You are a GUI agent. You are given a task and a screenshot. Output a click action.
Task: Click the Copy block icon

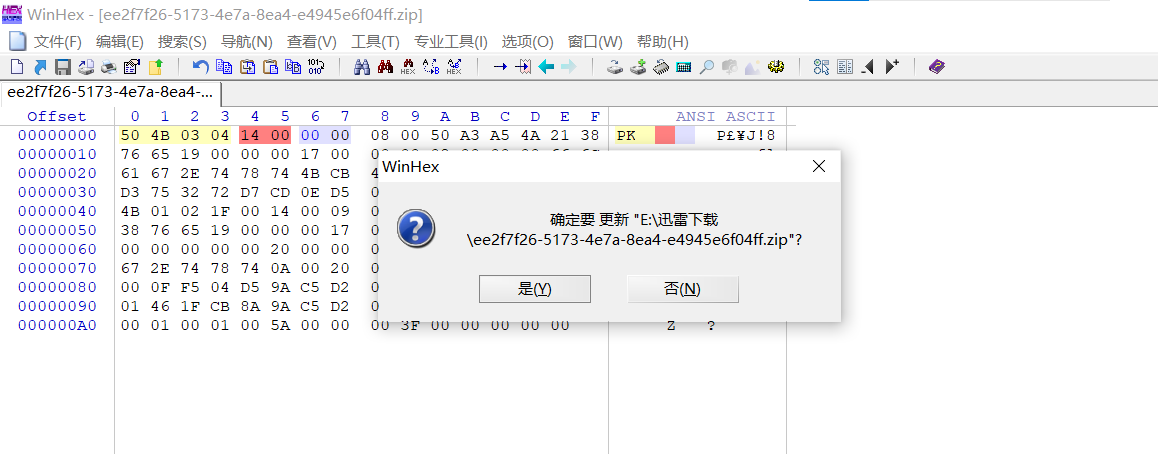(225, 66)
